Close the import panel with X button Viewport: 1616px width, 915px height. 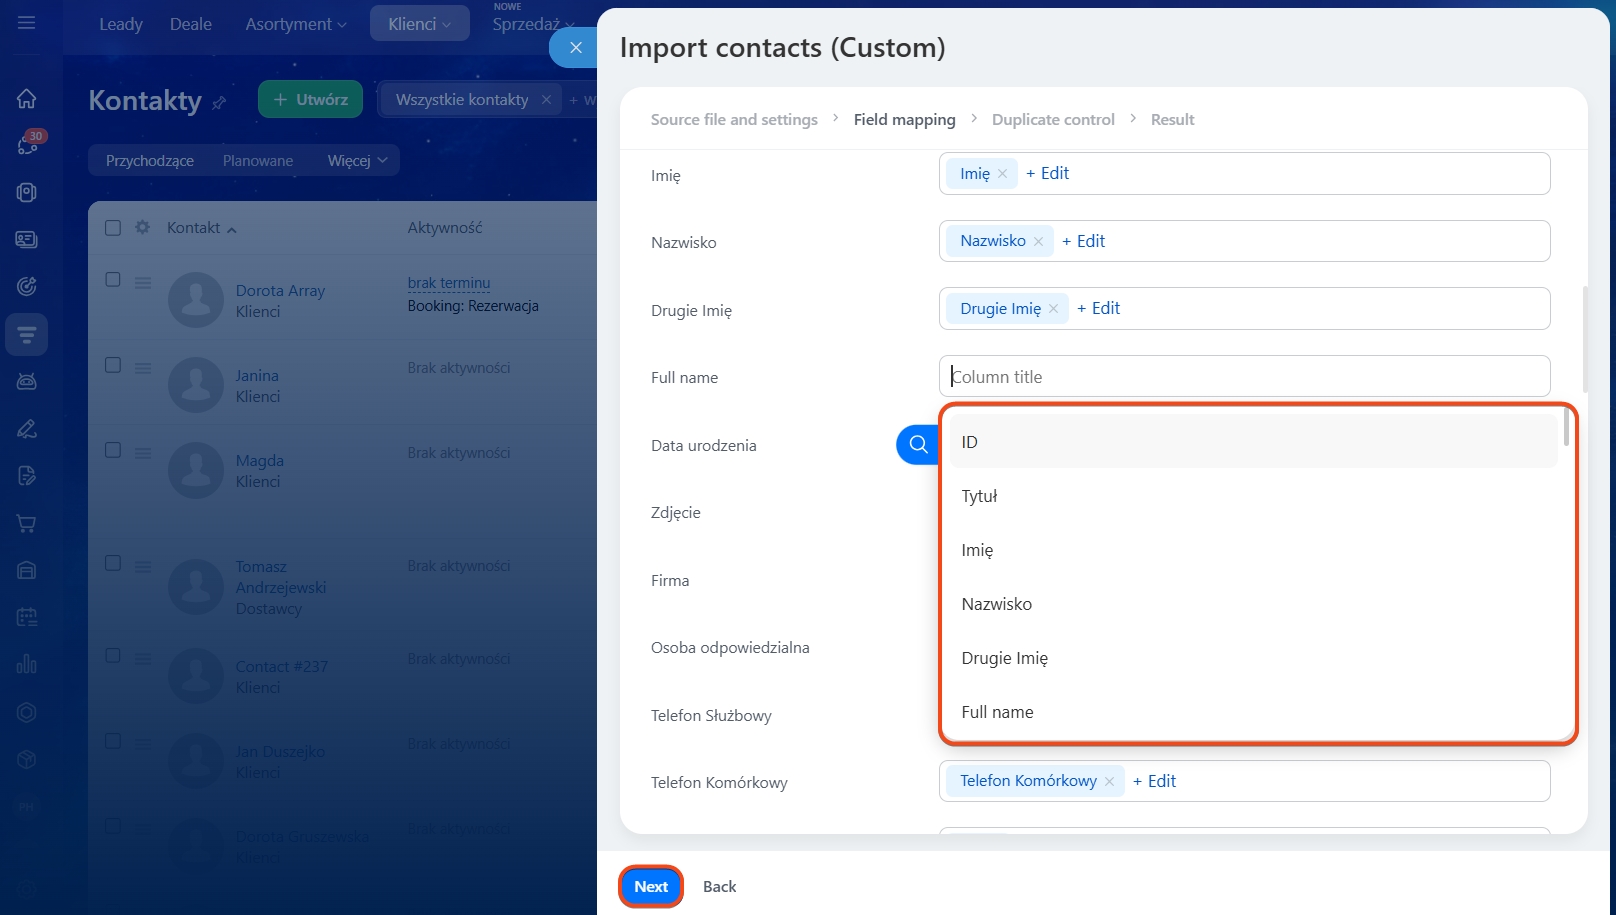tap(575, 48)
